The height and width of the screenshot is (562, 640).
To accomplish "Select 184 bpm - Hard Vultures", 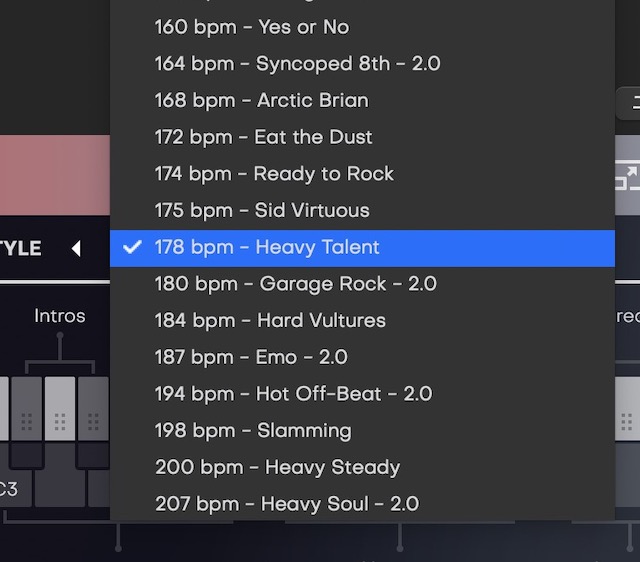I will 270,320.
